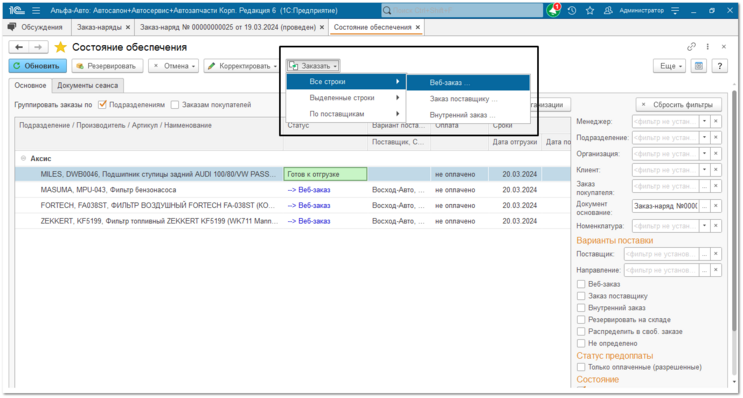
Task: Open the main hamburger menu
Action: [x=36, y=10]
